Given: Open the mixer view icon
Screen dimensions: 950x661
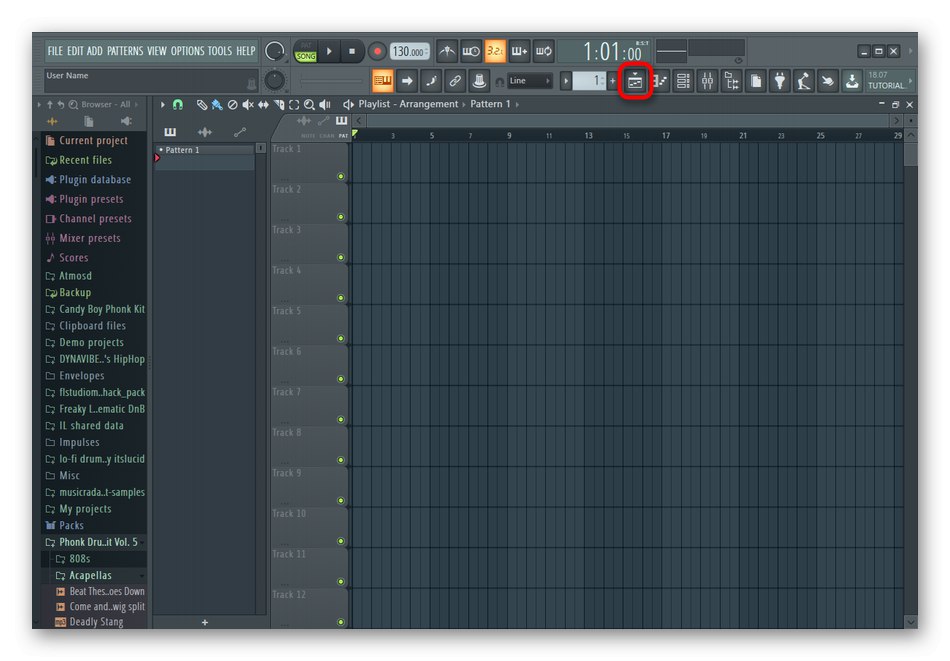Looking at the screenshot, I should pyautogui.click(x=708, y=81).
